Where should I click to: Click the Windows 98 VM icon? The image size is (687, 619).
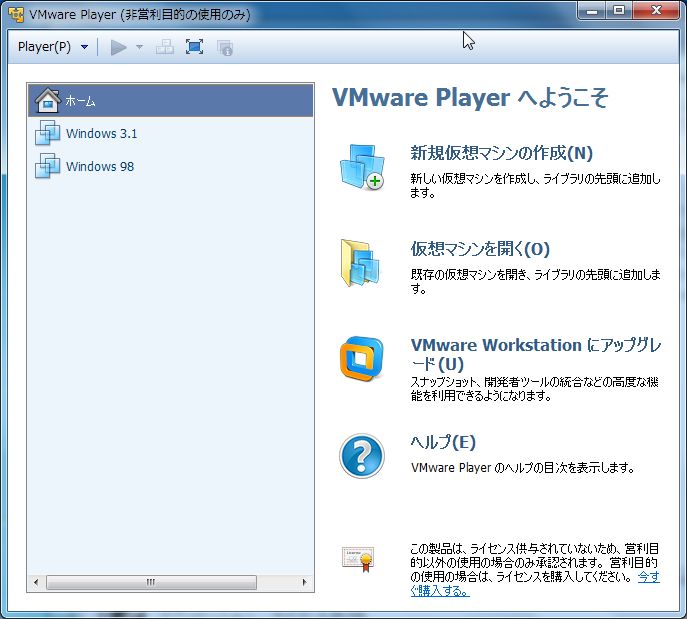click(x=47, y=166)
